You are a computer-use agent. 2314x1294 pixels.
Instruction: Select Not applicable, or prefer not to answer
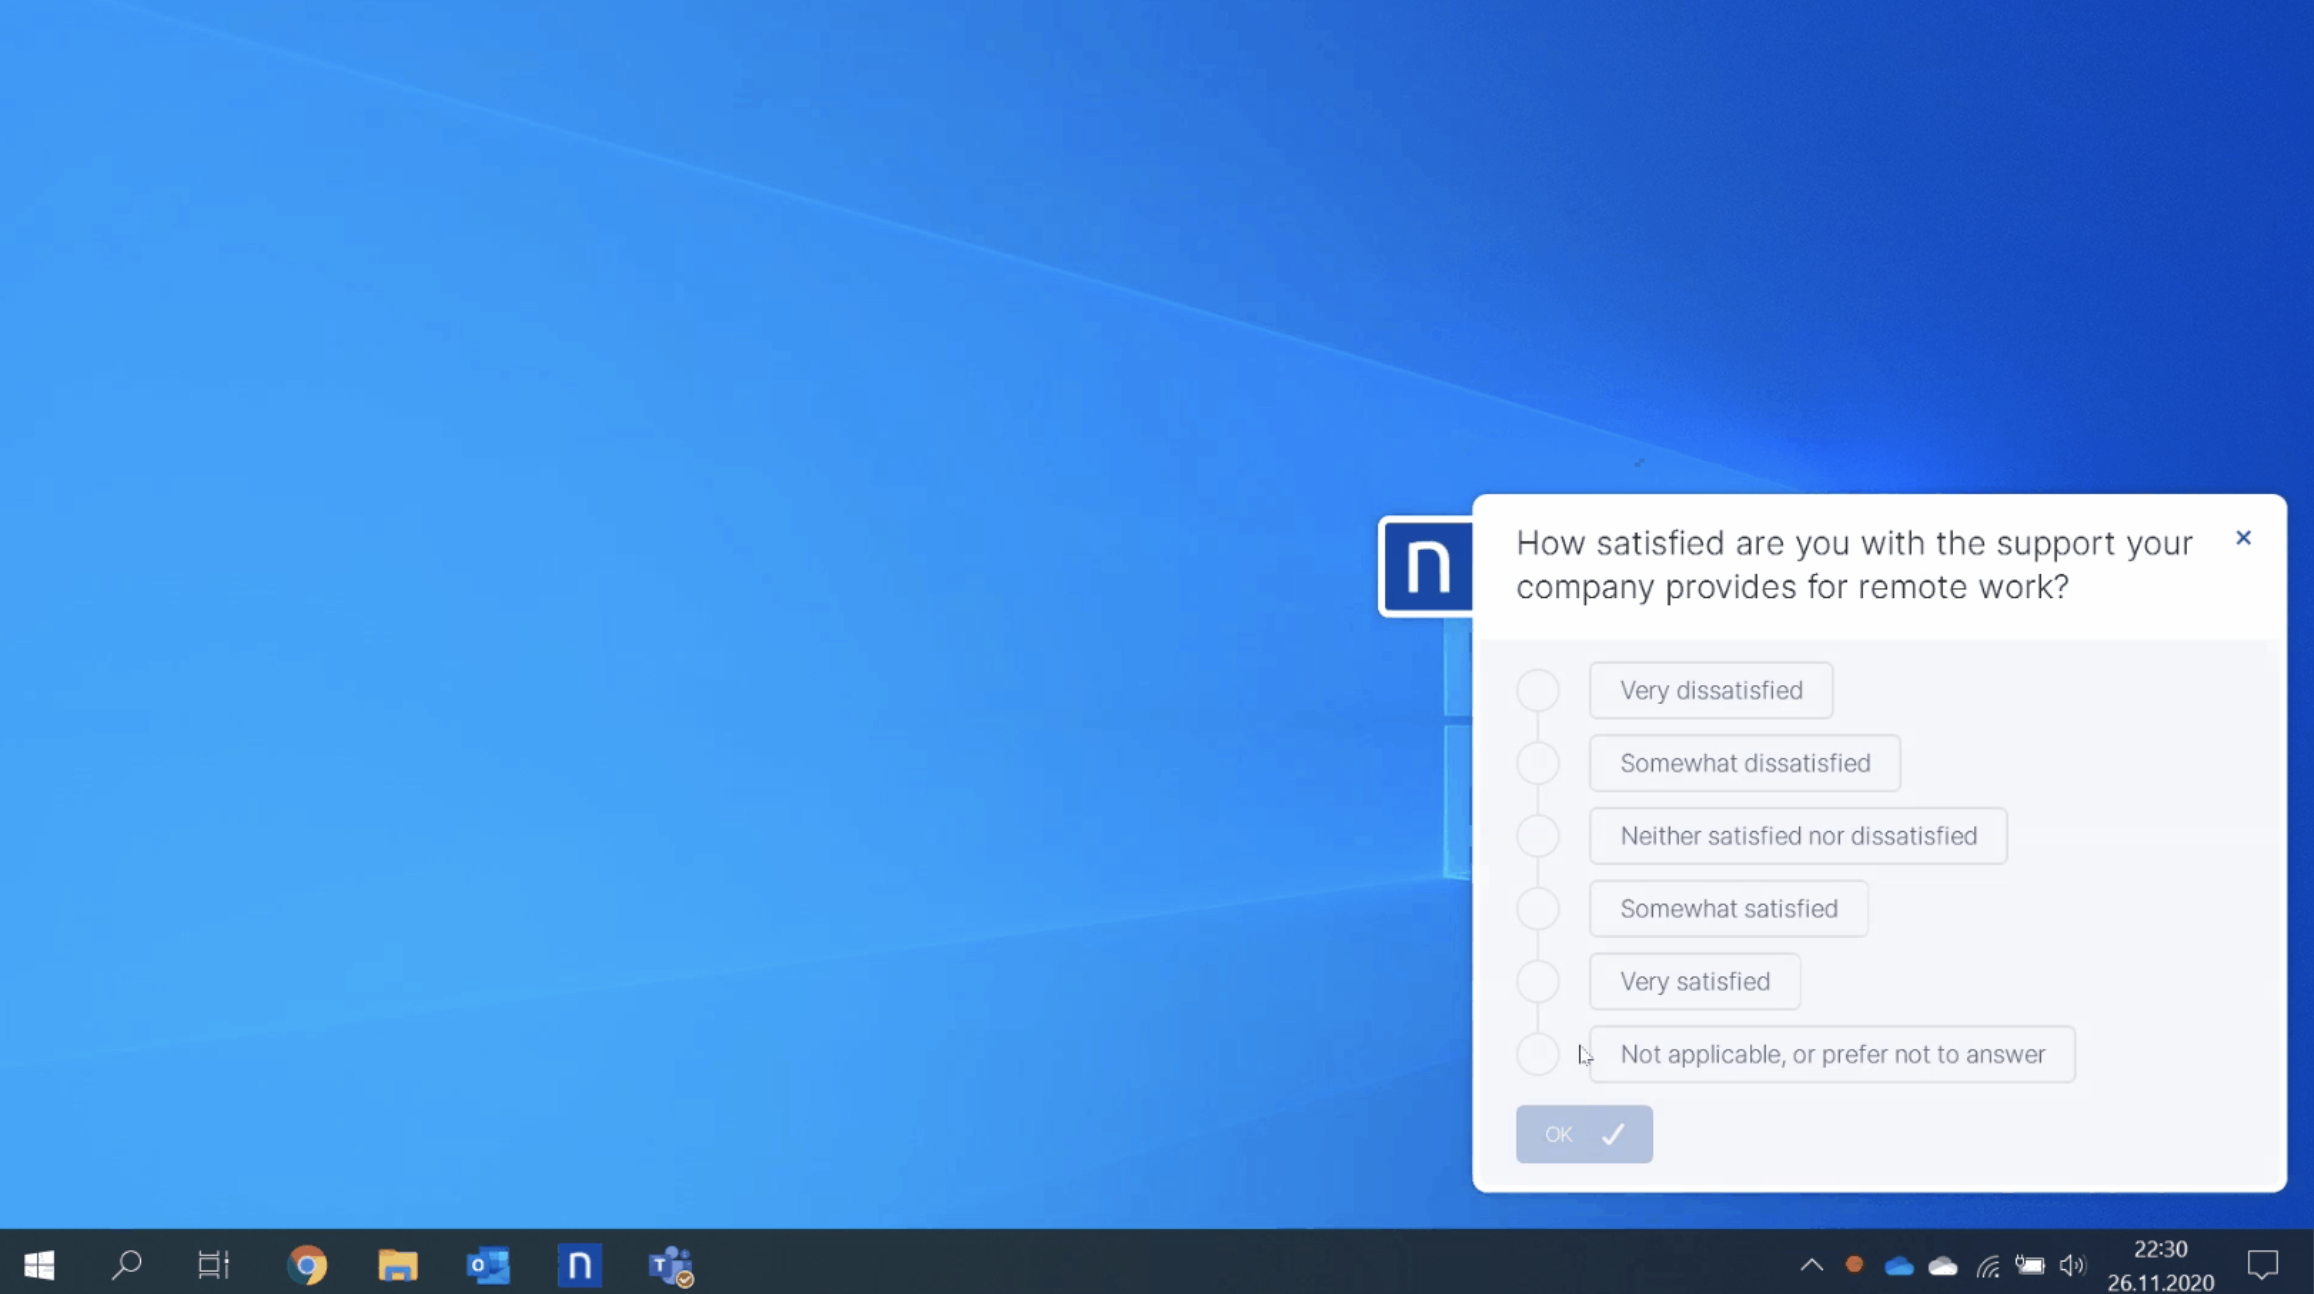1831,1054
